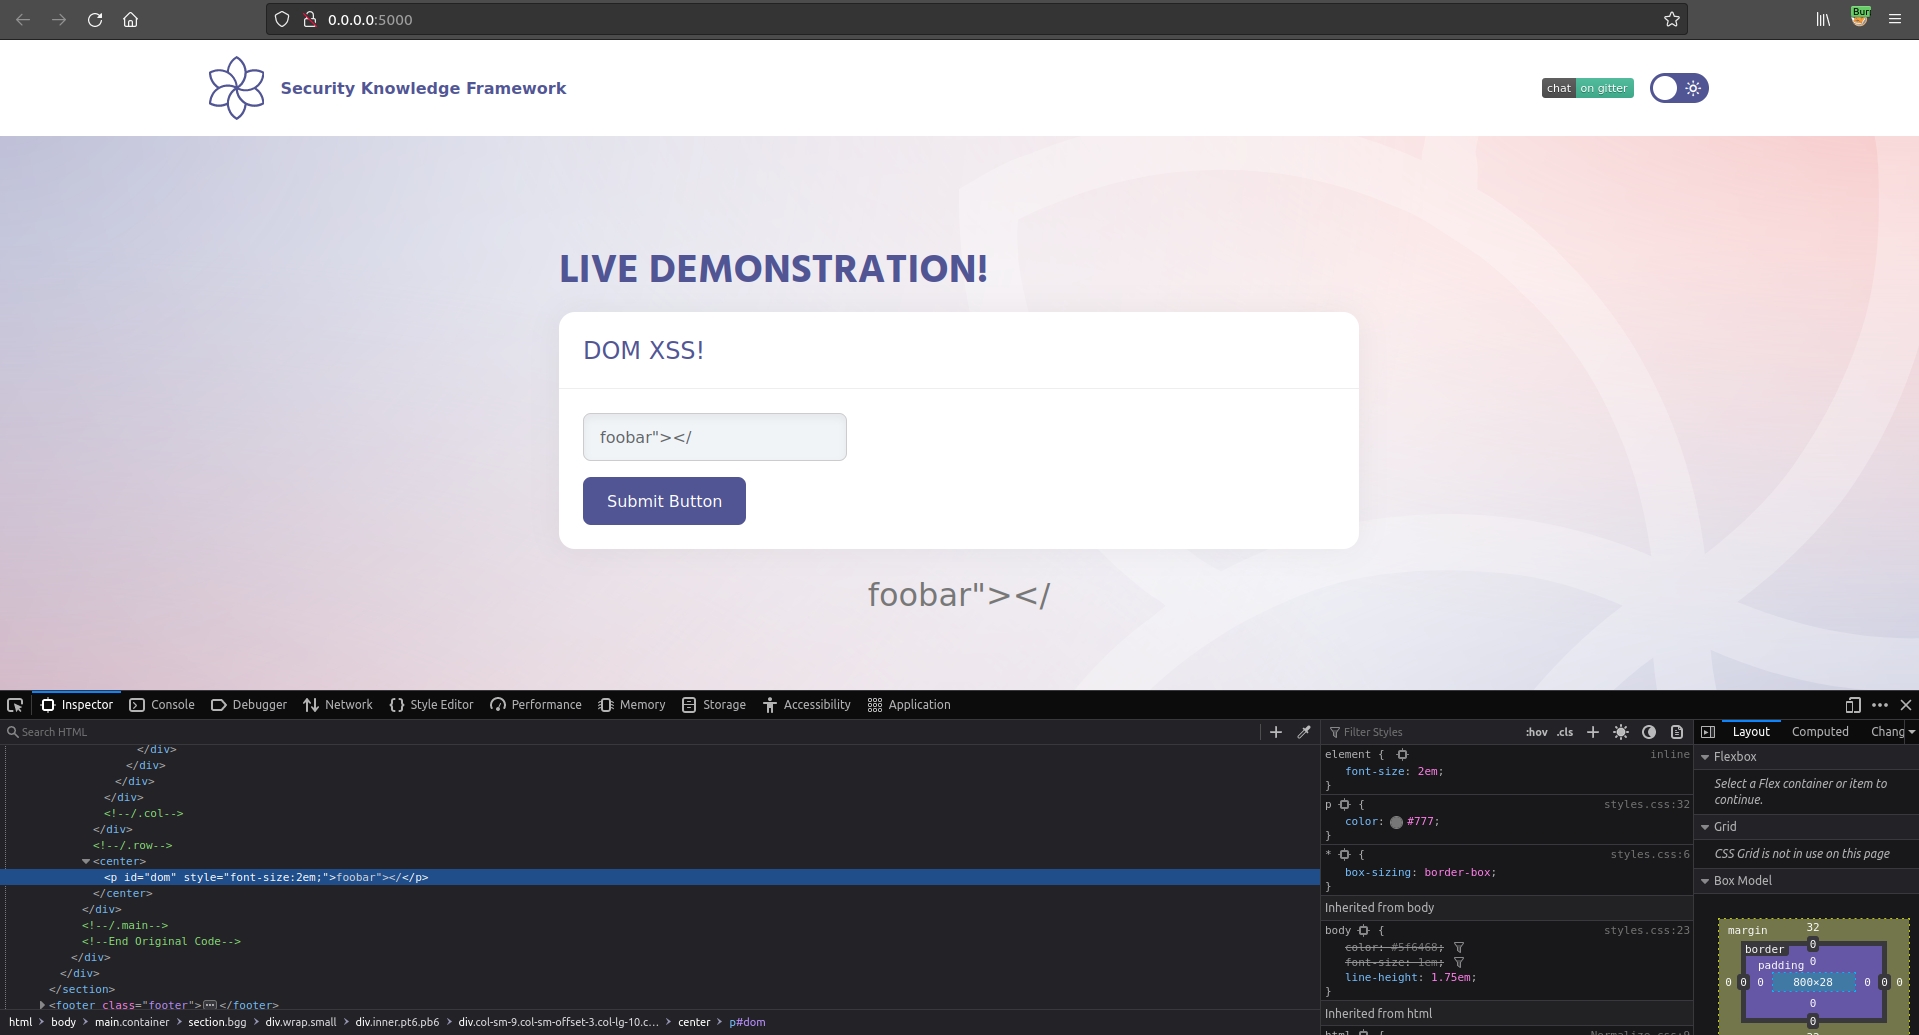Click the #777 color swatch
Viewport: 1919px width, 1035px height.
[1396, 822]
